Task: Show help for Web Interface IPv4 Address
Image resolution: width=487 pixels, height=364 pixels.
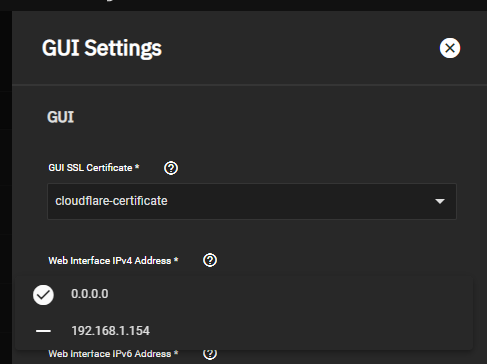Action: coord(210,260)
